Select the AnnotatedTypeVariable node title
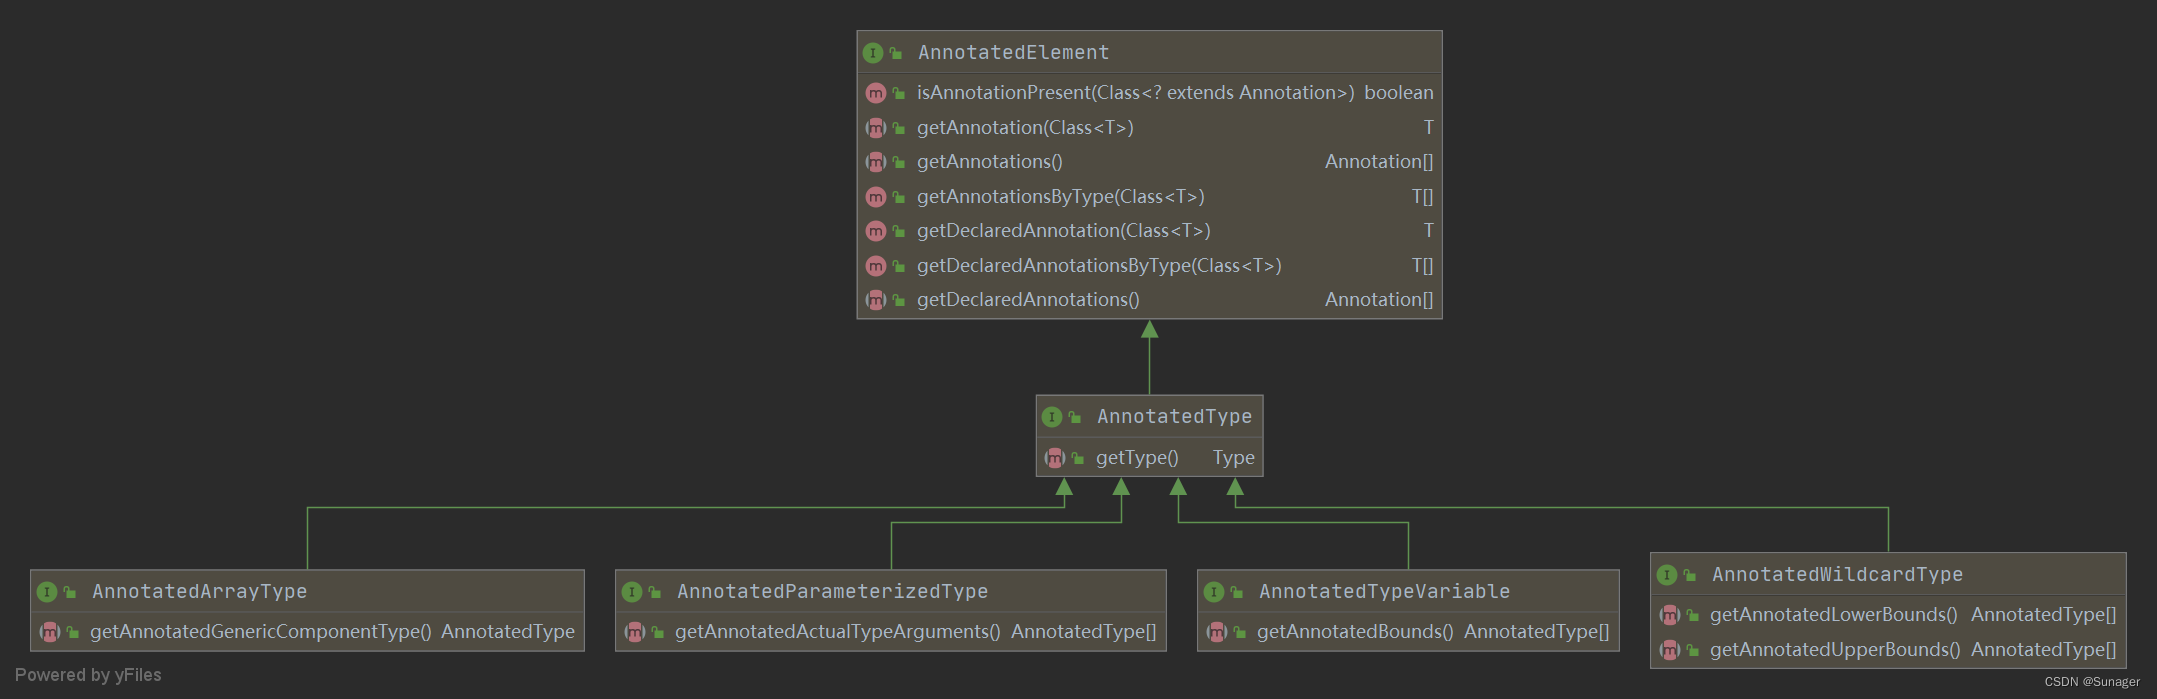The height and width of the screenshot is (699, 2157). (1384, 592)
